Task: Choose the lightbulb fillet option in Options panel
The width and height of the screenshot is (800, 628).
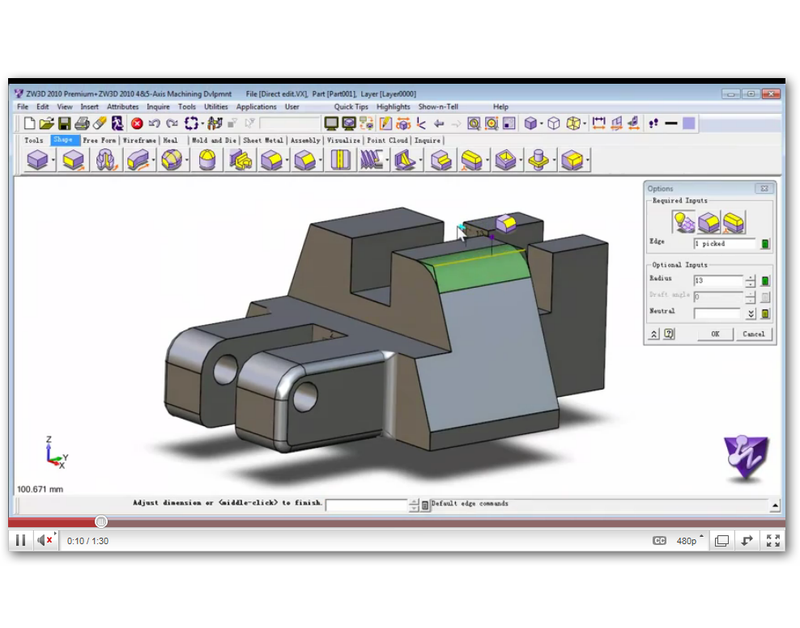Action: tap(684, 222)
